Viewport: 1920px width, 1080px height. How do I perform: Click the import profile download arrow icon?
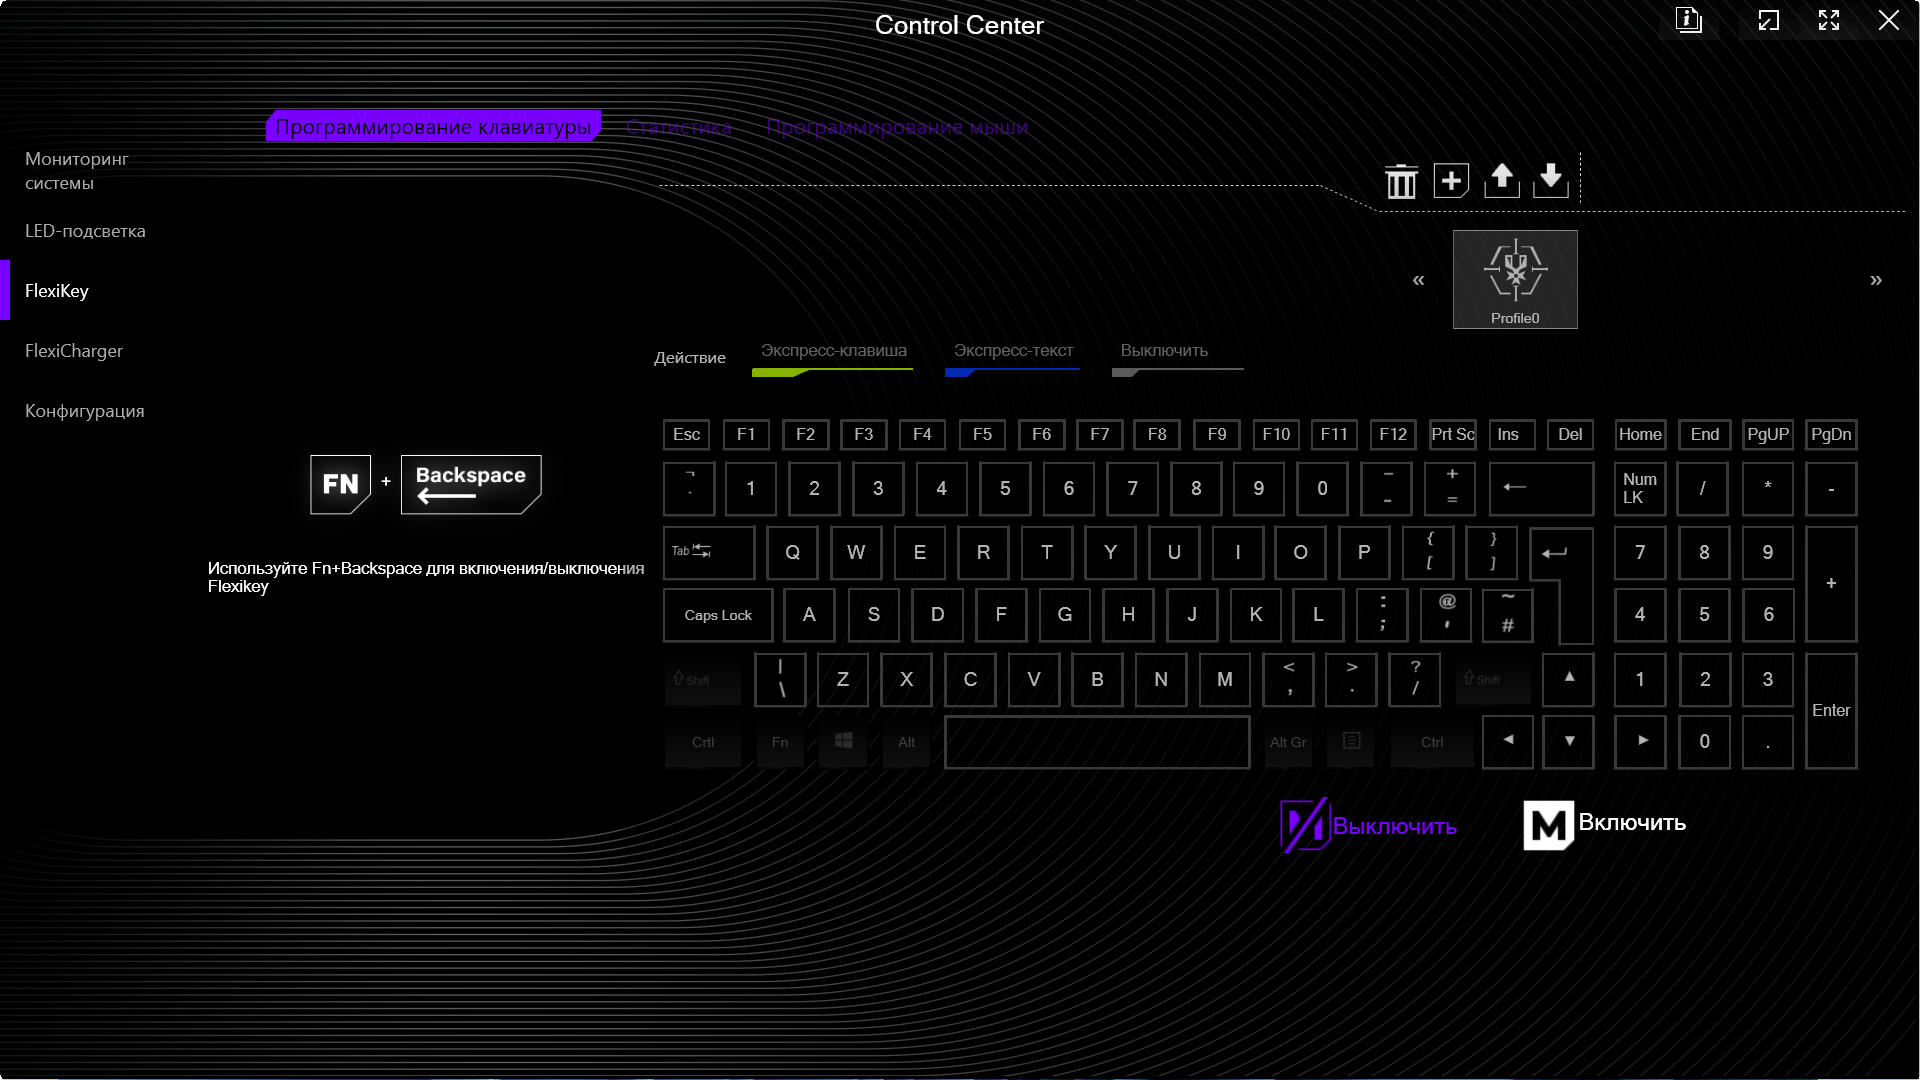click(x=1551, y=180)
